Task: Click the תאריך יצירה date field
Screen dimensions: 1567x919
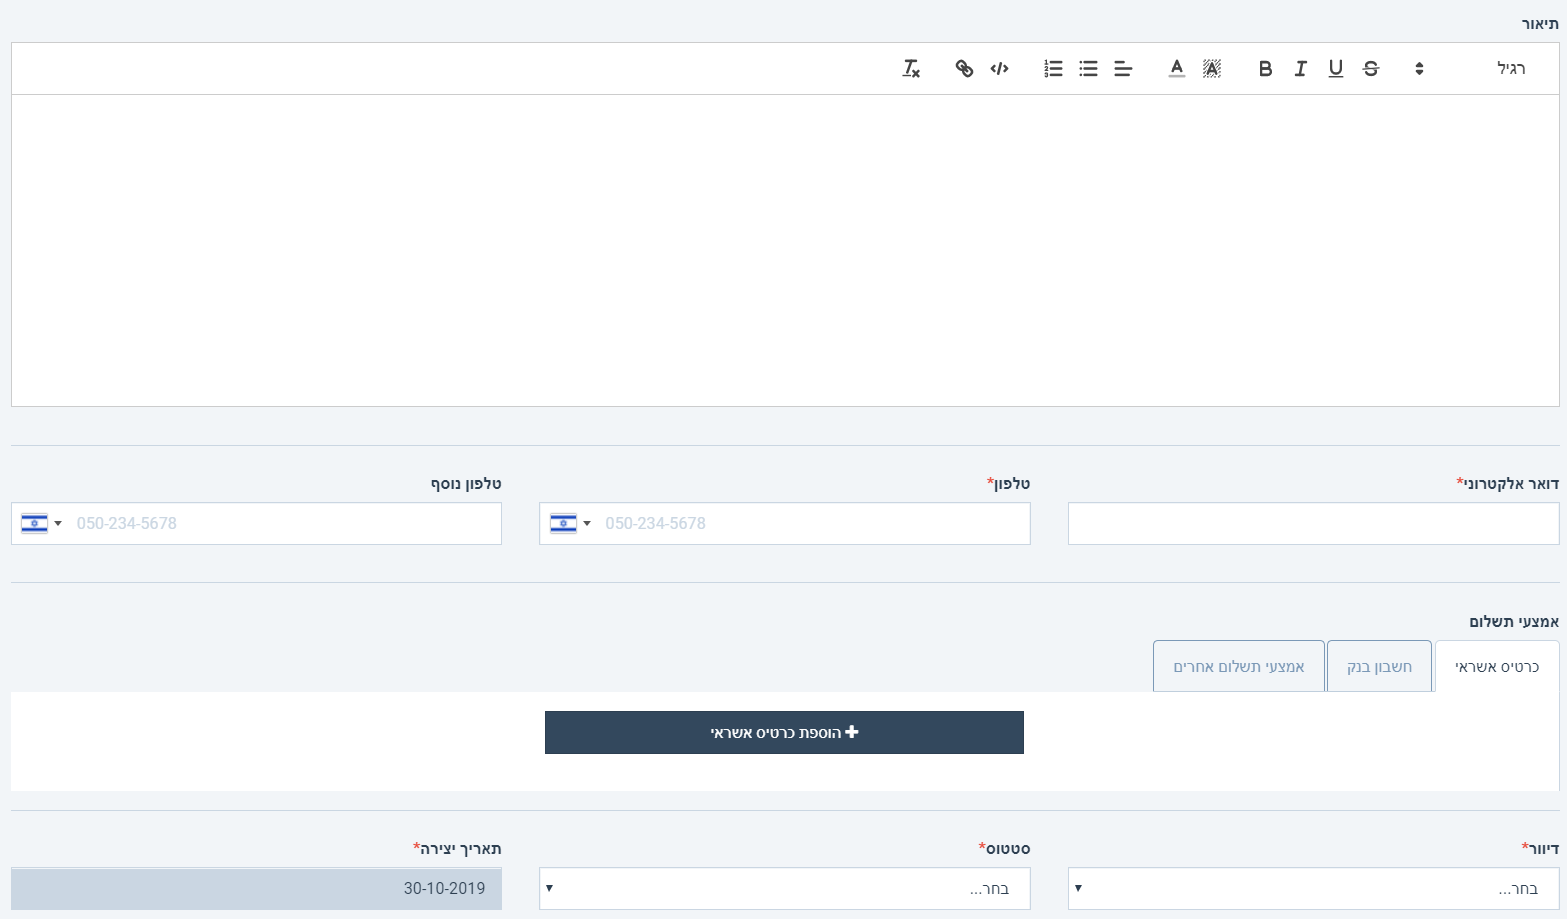Action: point(256,889)
